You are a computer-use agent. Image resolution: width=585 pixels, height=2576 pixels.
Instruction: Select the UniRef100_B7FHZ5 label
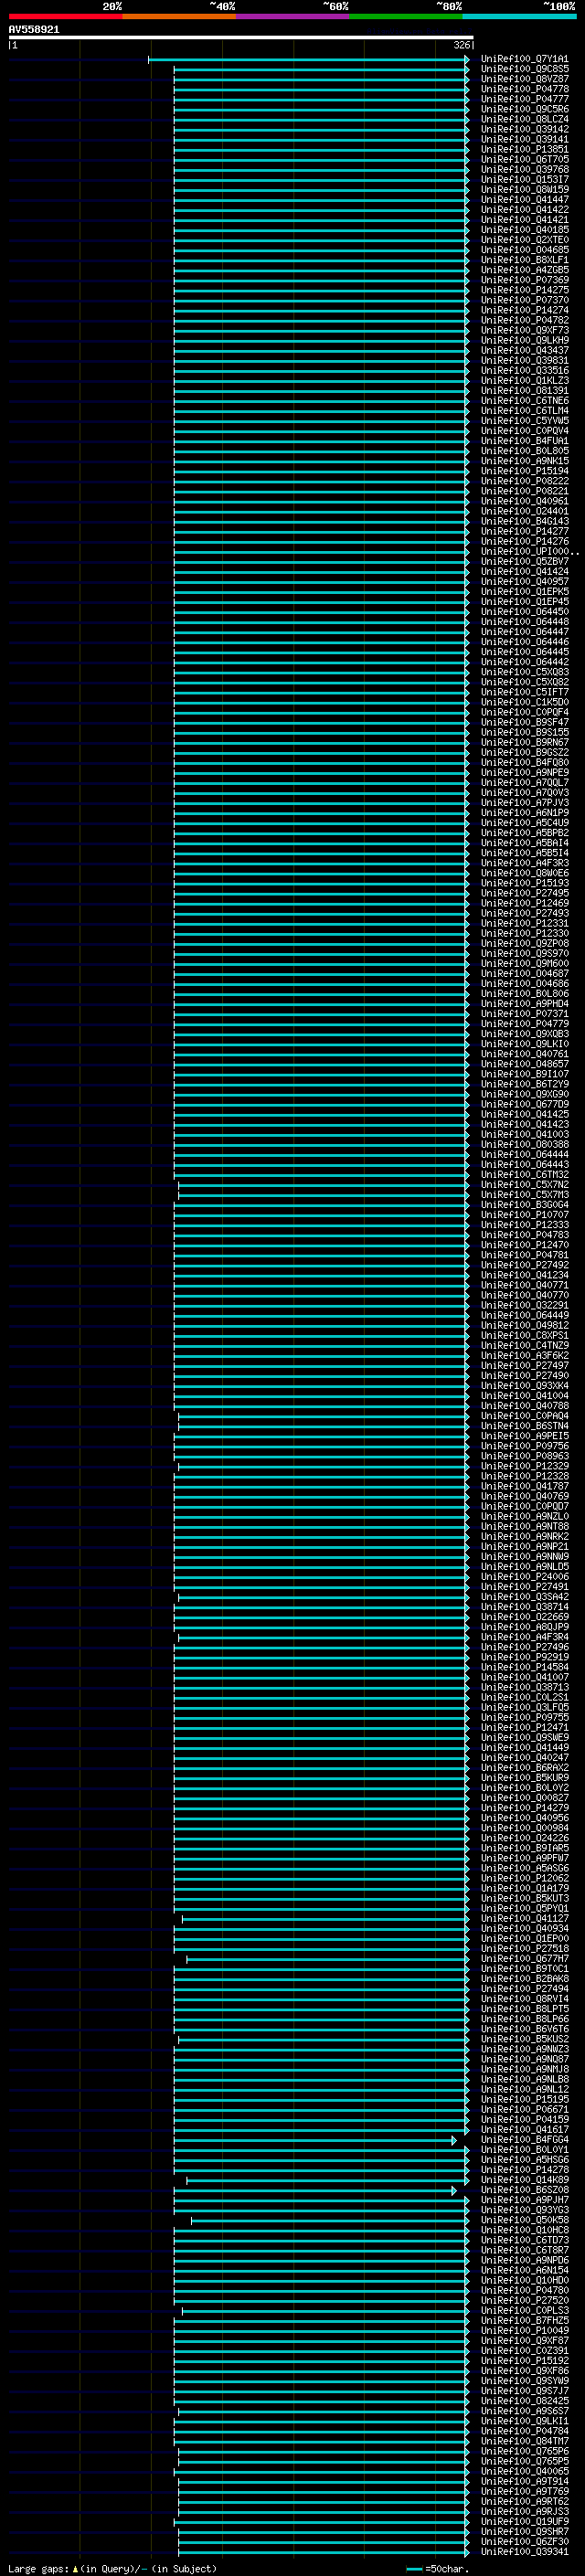(524, 2321)
